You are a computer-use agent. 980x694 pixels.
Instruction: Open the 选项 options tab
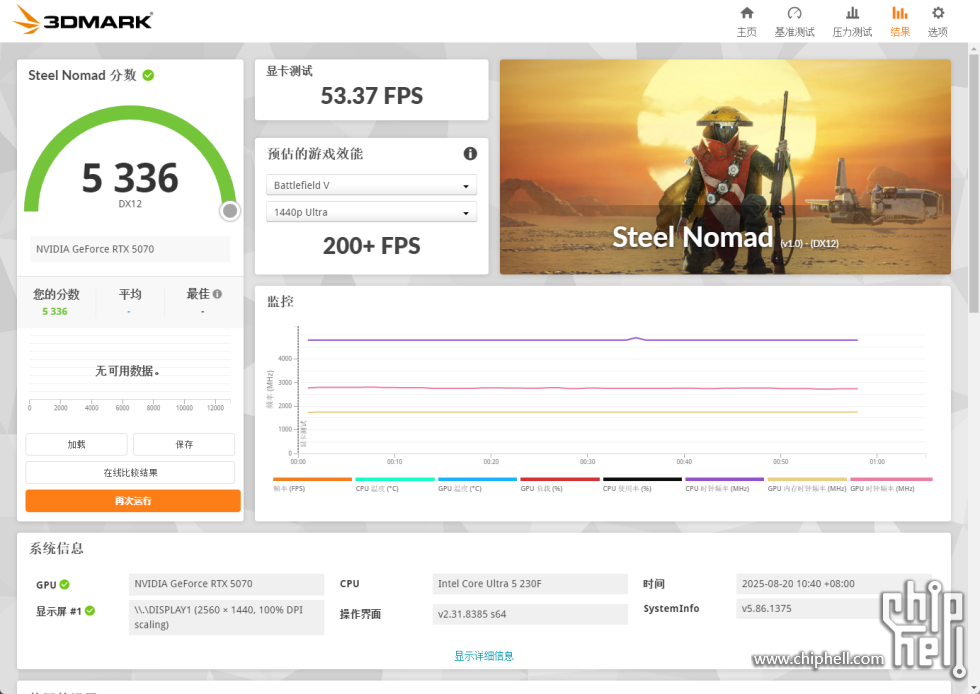(x=938, y=22)
